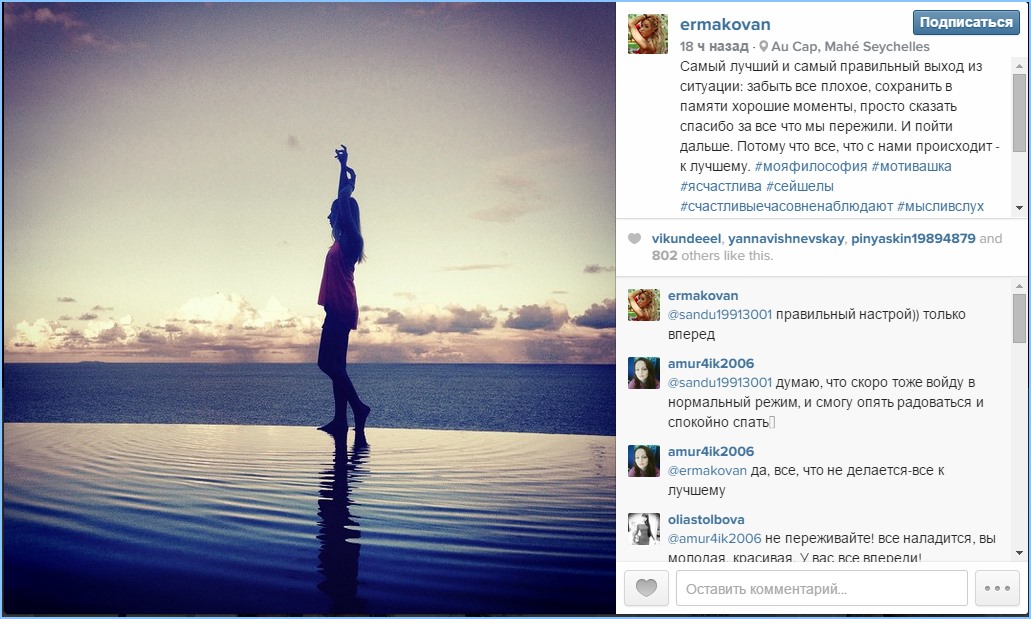Viewport: 1031px width, 619px height.
Task: Open the Au Cap, Mahé Seychelles location link
Action: point(850,47)
